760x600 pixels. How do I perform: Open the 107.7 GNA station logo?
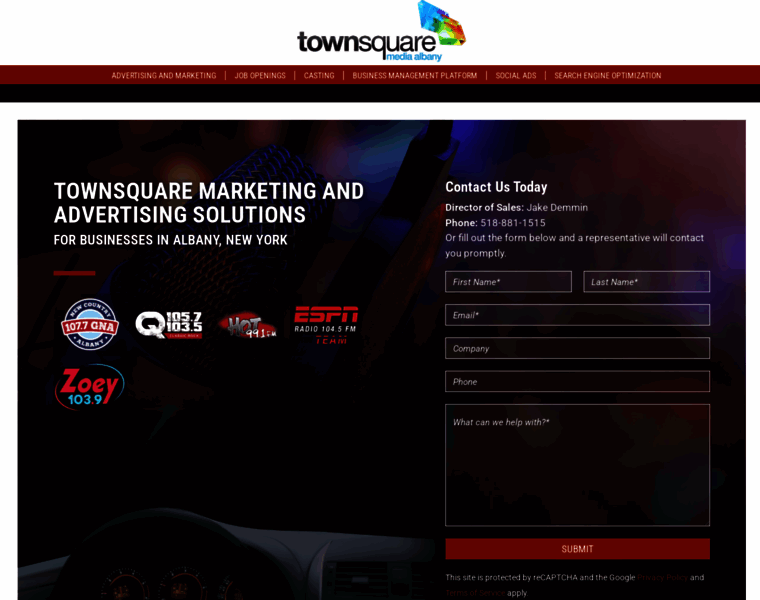(90, 324)
